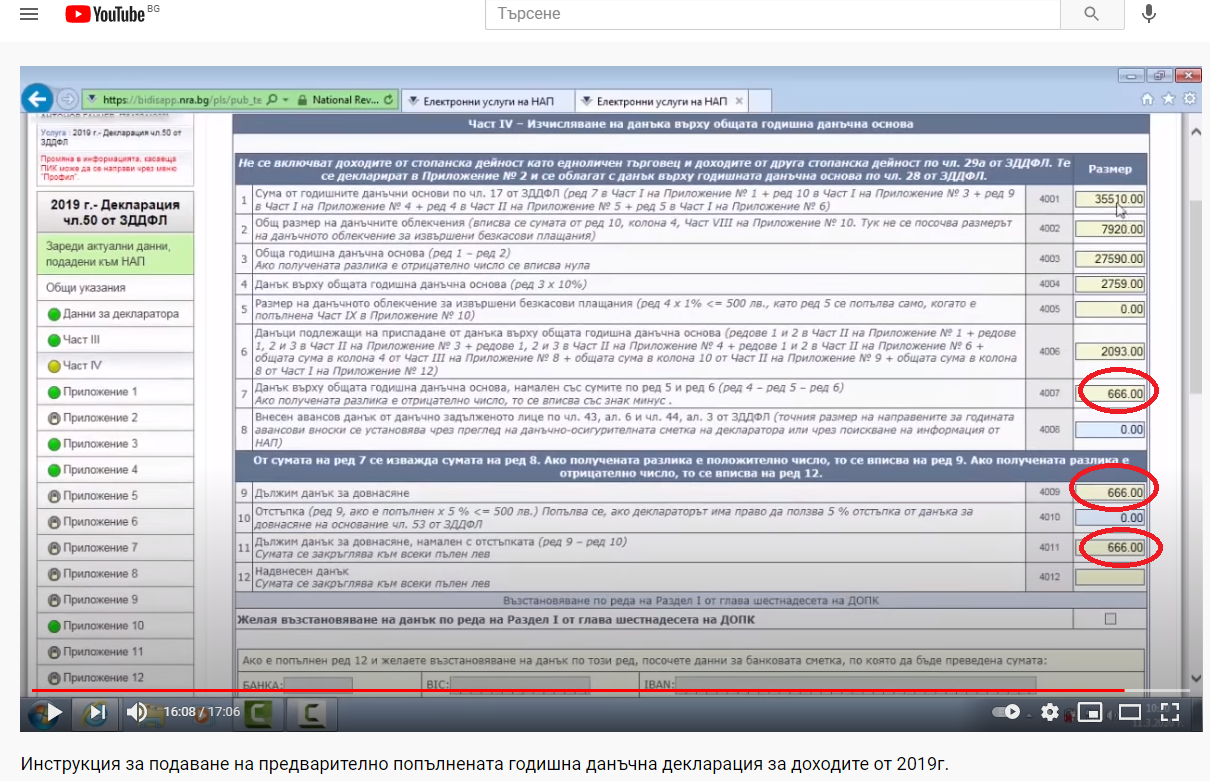
Task: Click the row 10 discount field 4010
Action: pyautogui.click(x=1110, y=518)
